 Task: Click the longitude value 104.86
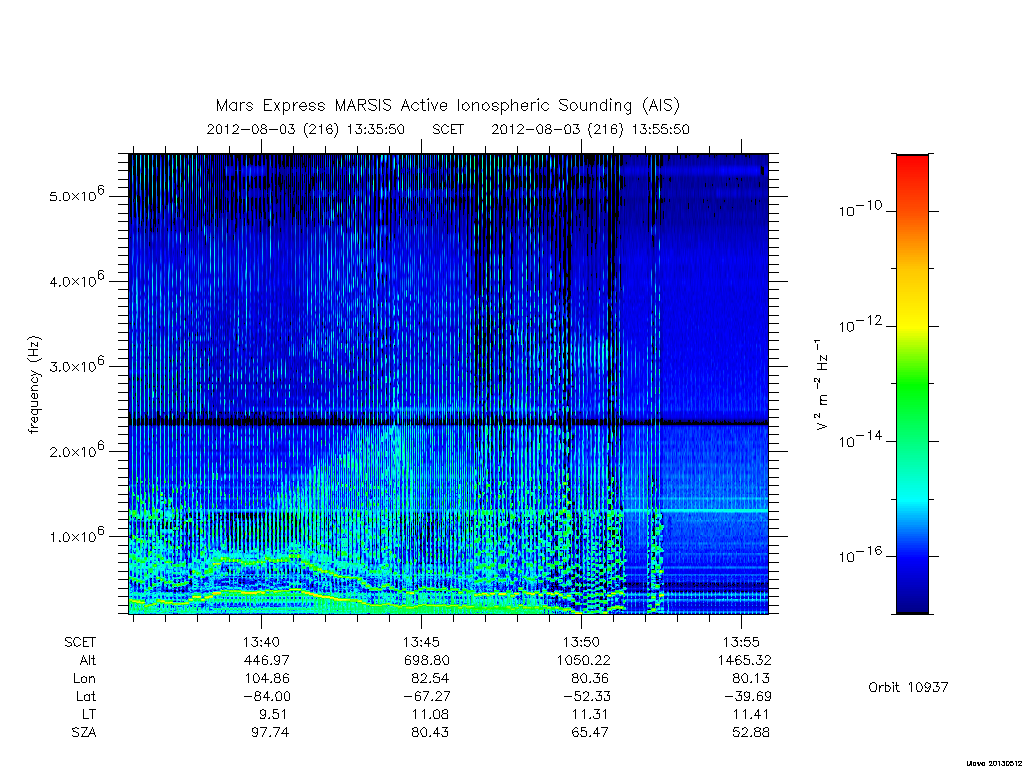click(266, 679)
